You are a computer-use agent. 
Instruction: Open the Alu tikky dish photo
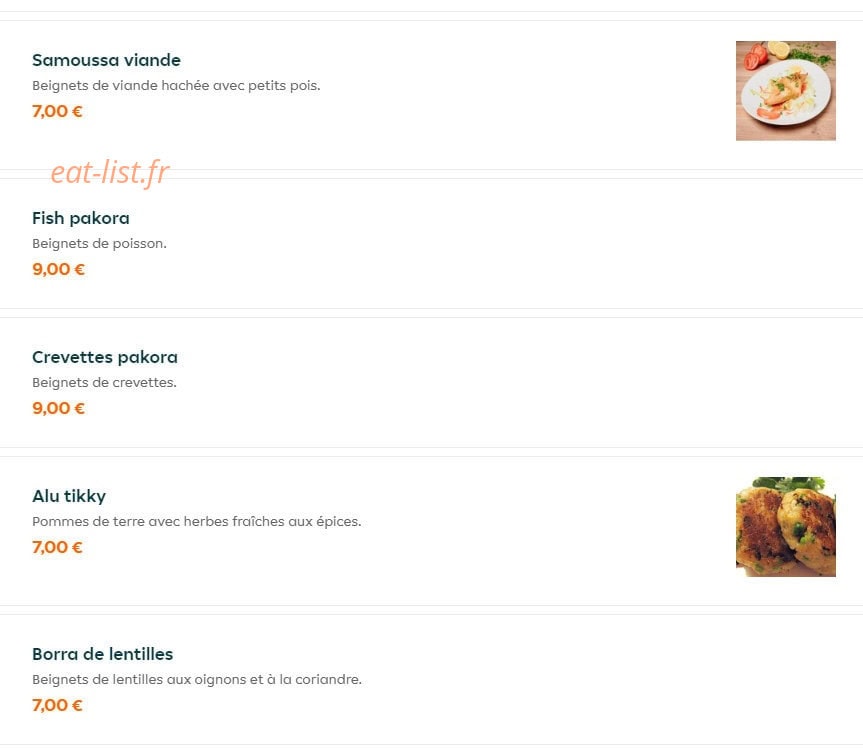785,527
